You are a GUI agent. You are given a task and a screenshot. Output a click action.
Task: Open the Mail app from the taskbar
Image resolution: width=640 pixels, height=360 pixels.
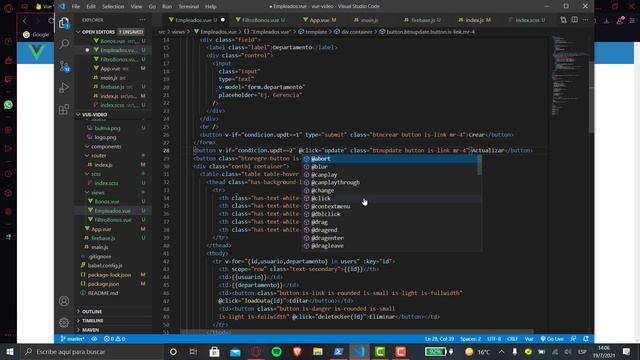click(x=235, y=351)
